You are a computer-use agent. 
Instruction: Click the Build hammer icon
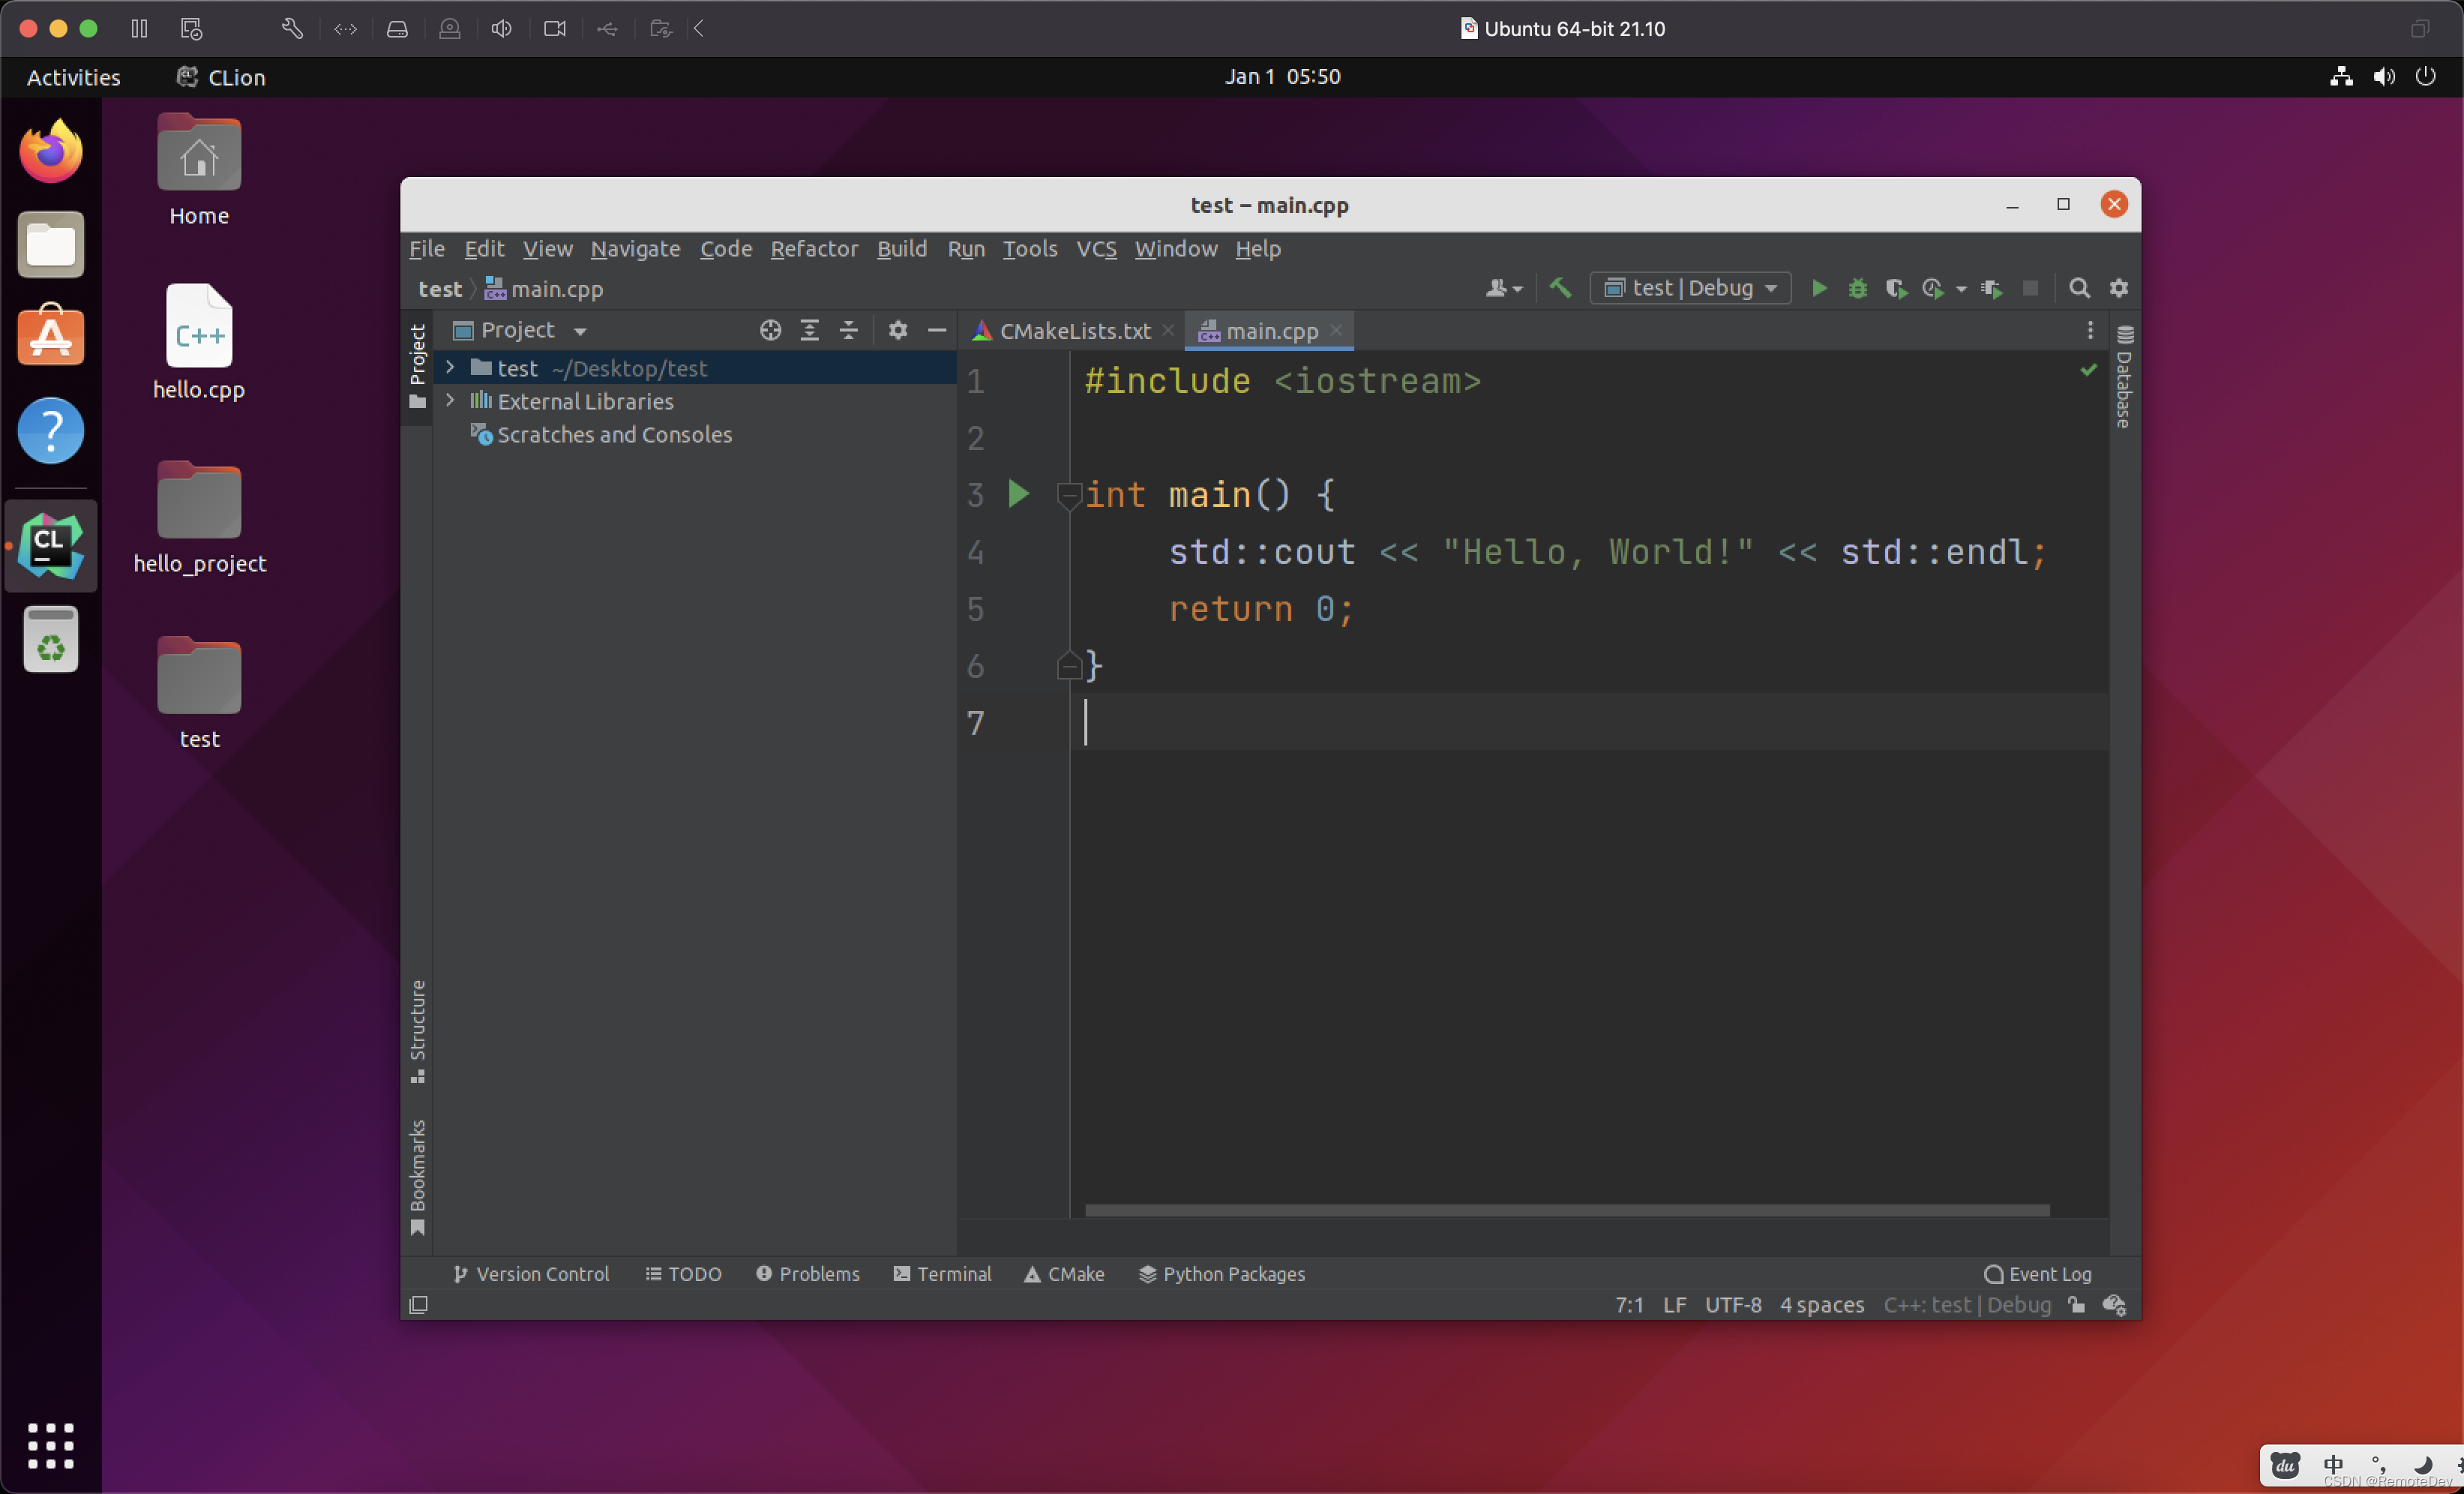(x=1560, y=288)
